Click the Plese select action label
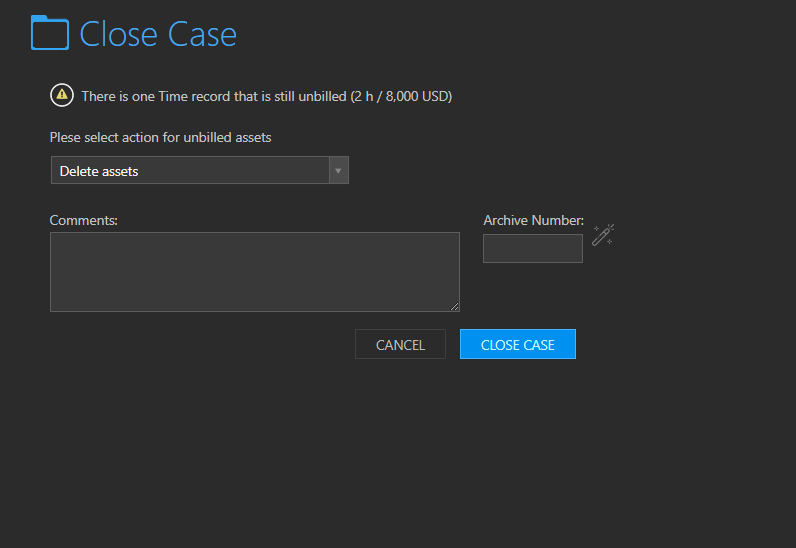 click(160, 137)
